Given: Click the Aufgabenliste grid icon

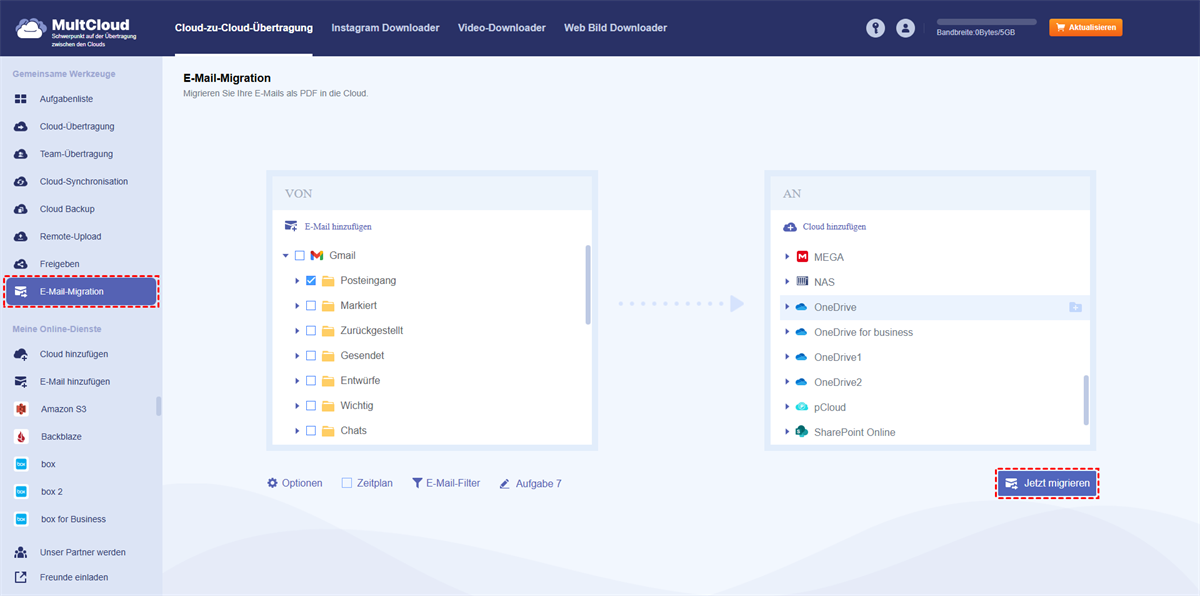Looking at the screenshot, I should click(21, 99).
